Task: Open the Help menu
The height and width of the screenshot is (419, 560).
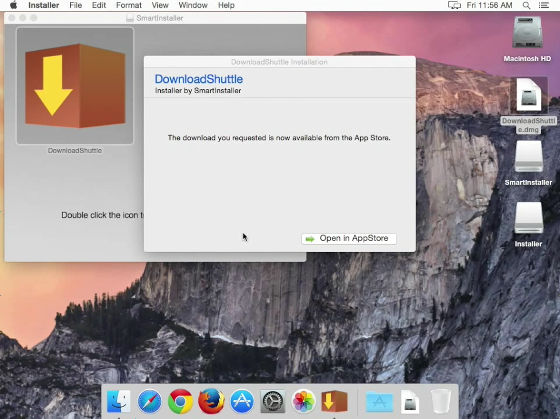Action: [x=226, y=5]
